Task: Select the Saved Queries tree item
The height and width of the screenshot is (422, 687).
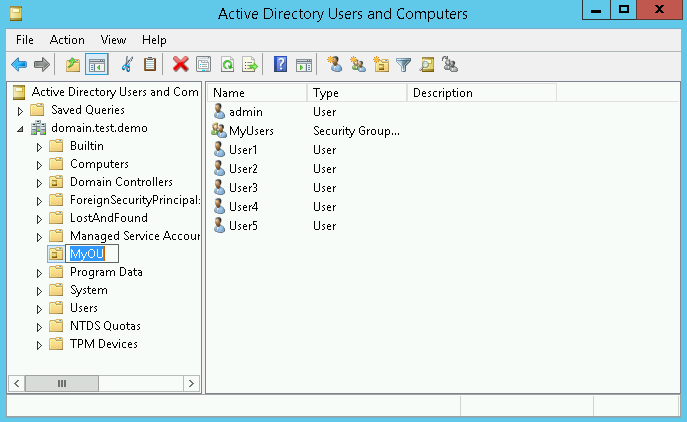Action: coord(88,110)
